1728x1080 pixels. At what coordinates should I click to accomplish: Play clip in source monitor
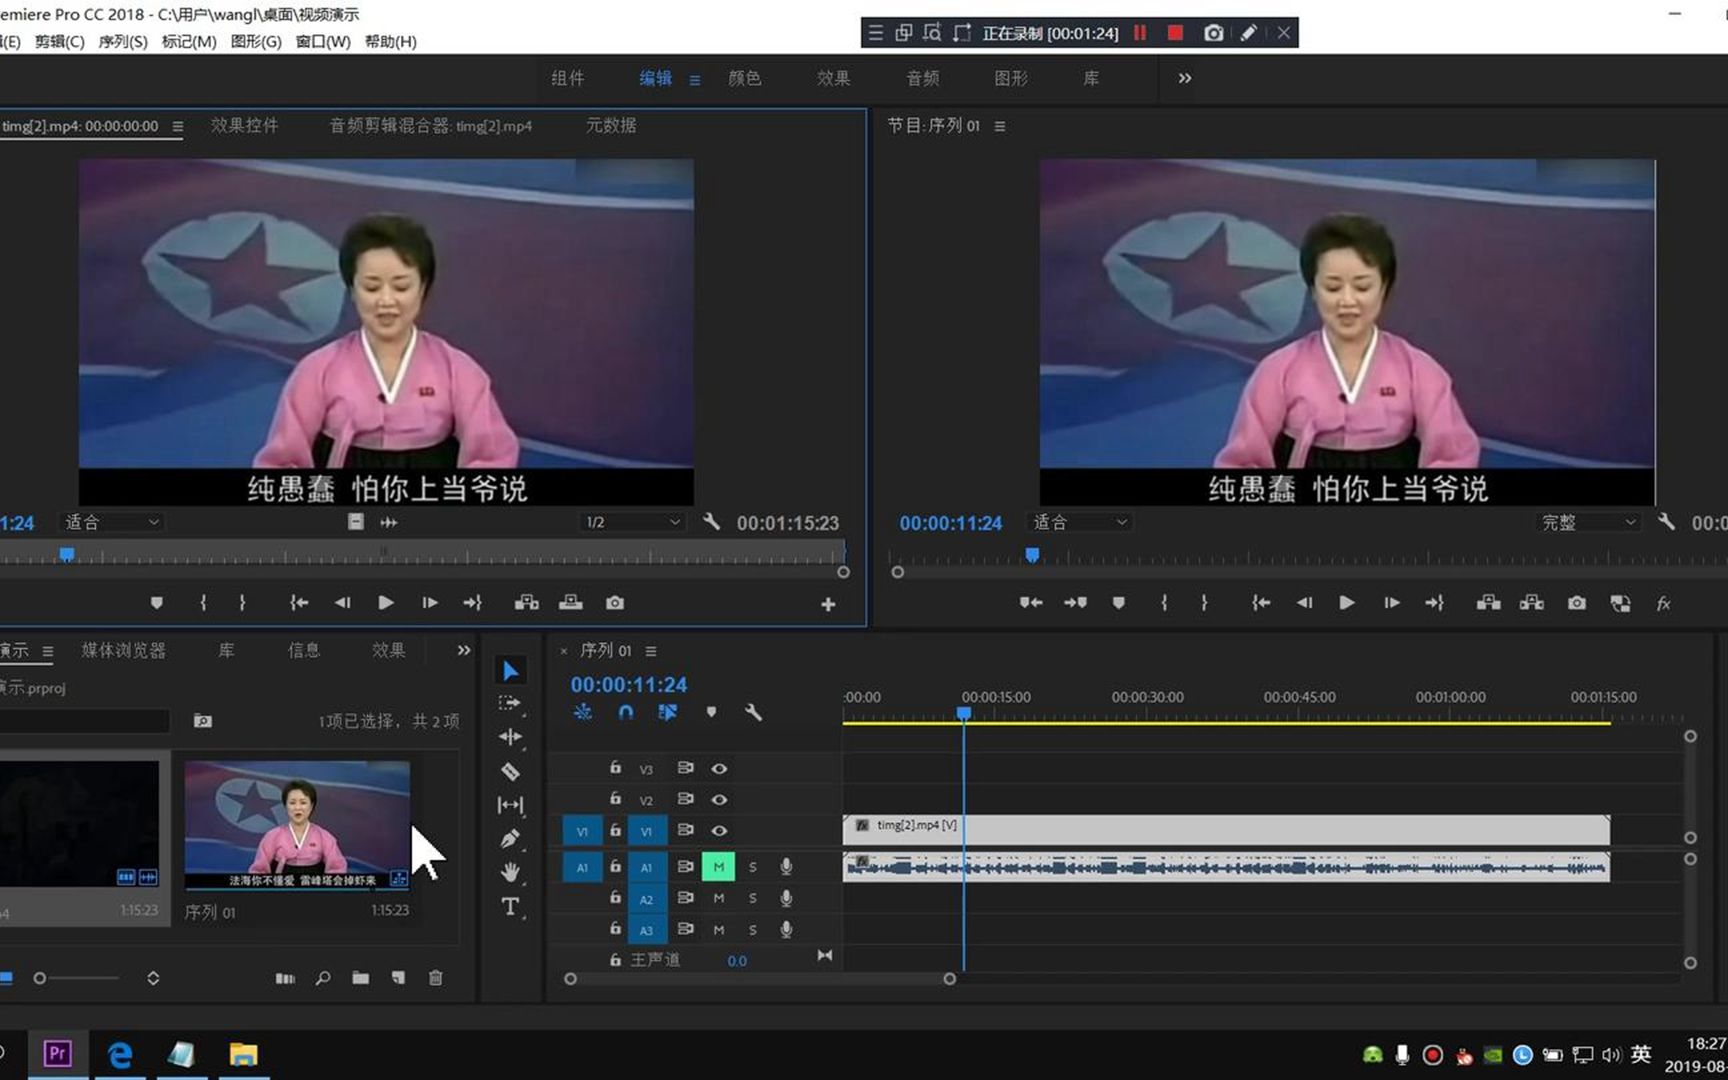coord(385,603)
